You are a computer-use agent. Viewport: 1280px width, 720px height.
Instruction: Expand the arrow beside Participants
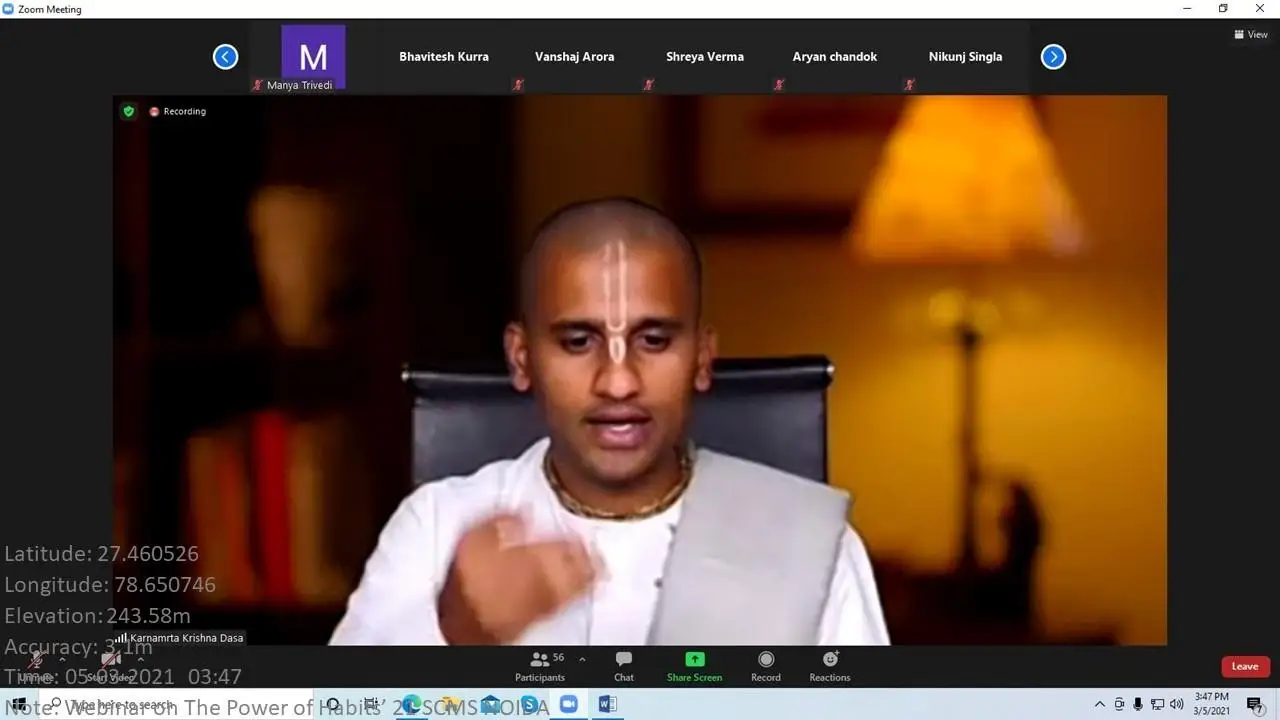[x=582, y=659]
